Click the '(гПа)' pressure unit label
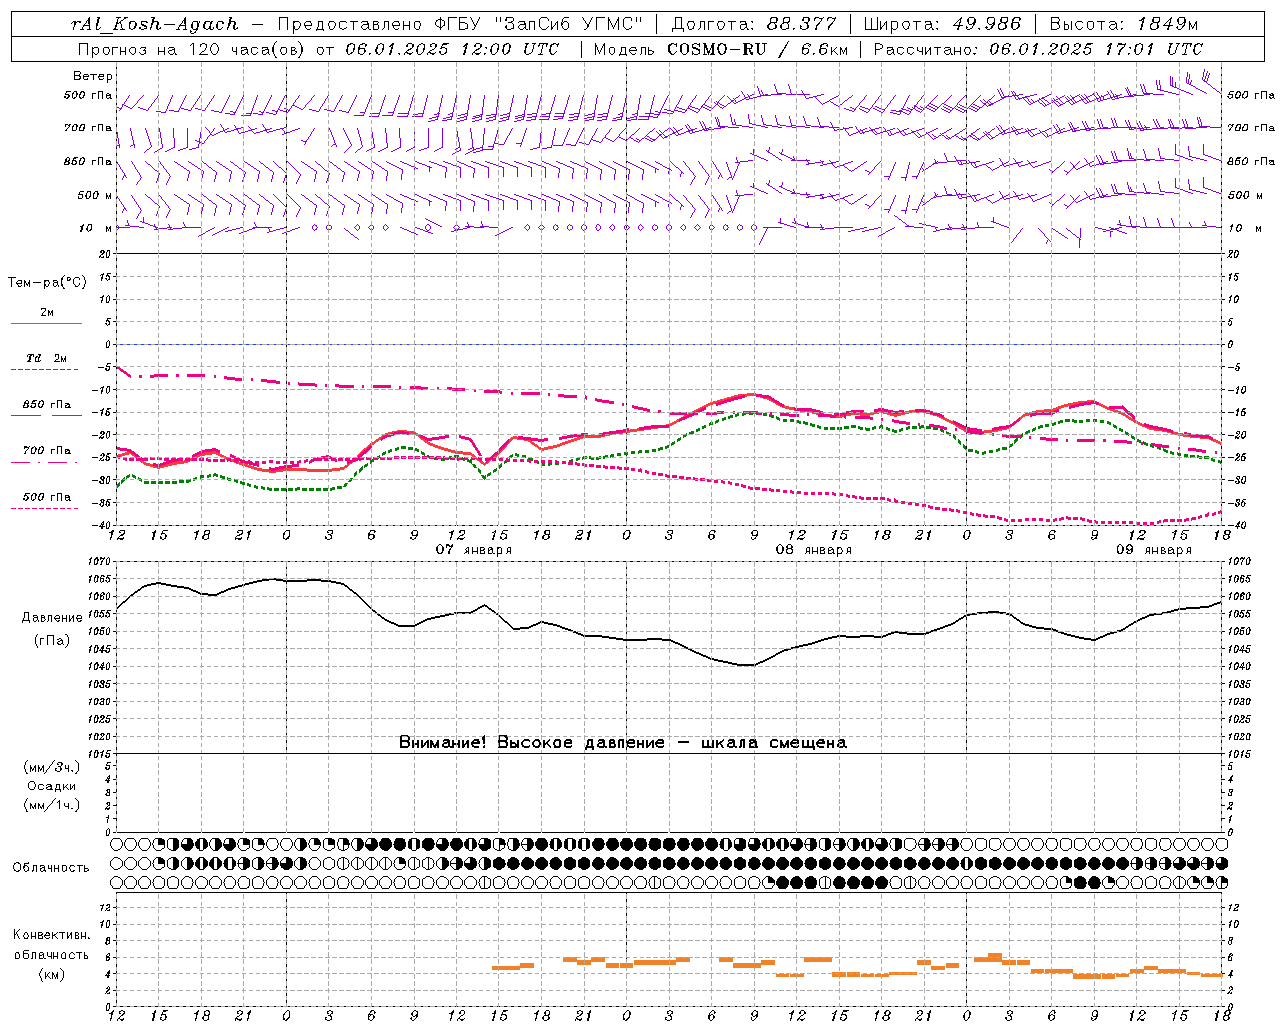This screenshot has width=1280, height=1024. click(x=52, y=641)
